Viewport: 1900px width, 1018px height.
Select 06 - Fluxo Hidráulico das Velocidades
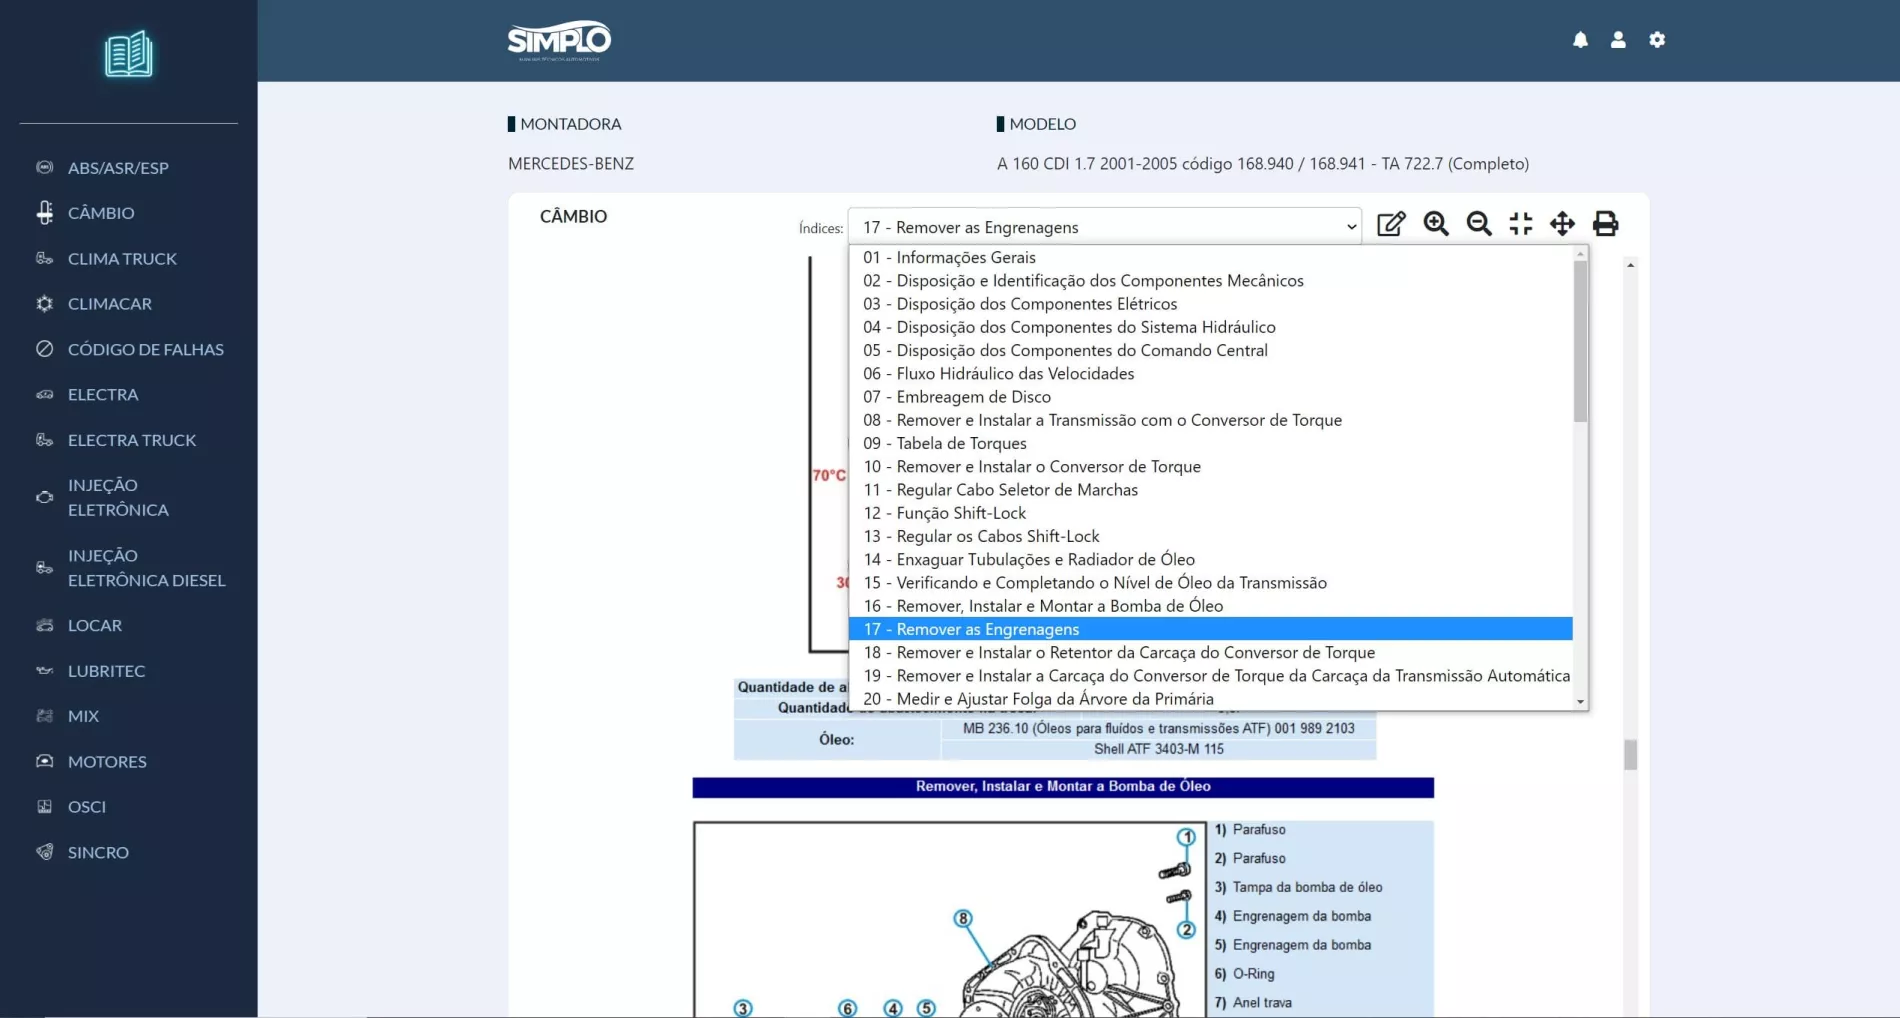pos(1210,373)
